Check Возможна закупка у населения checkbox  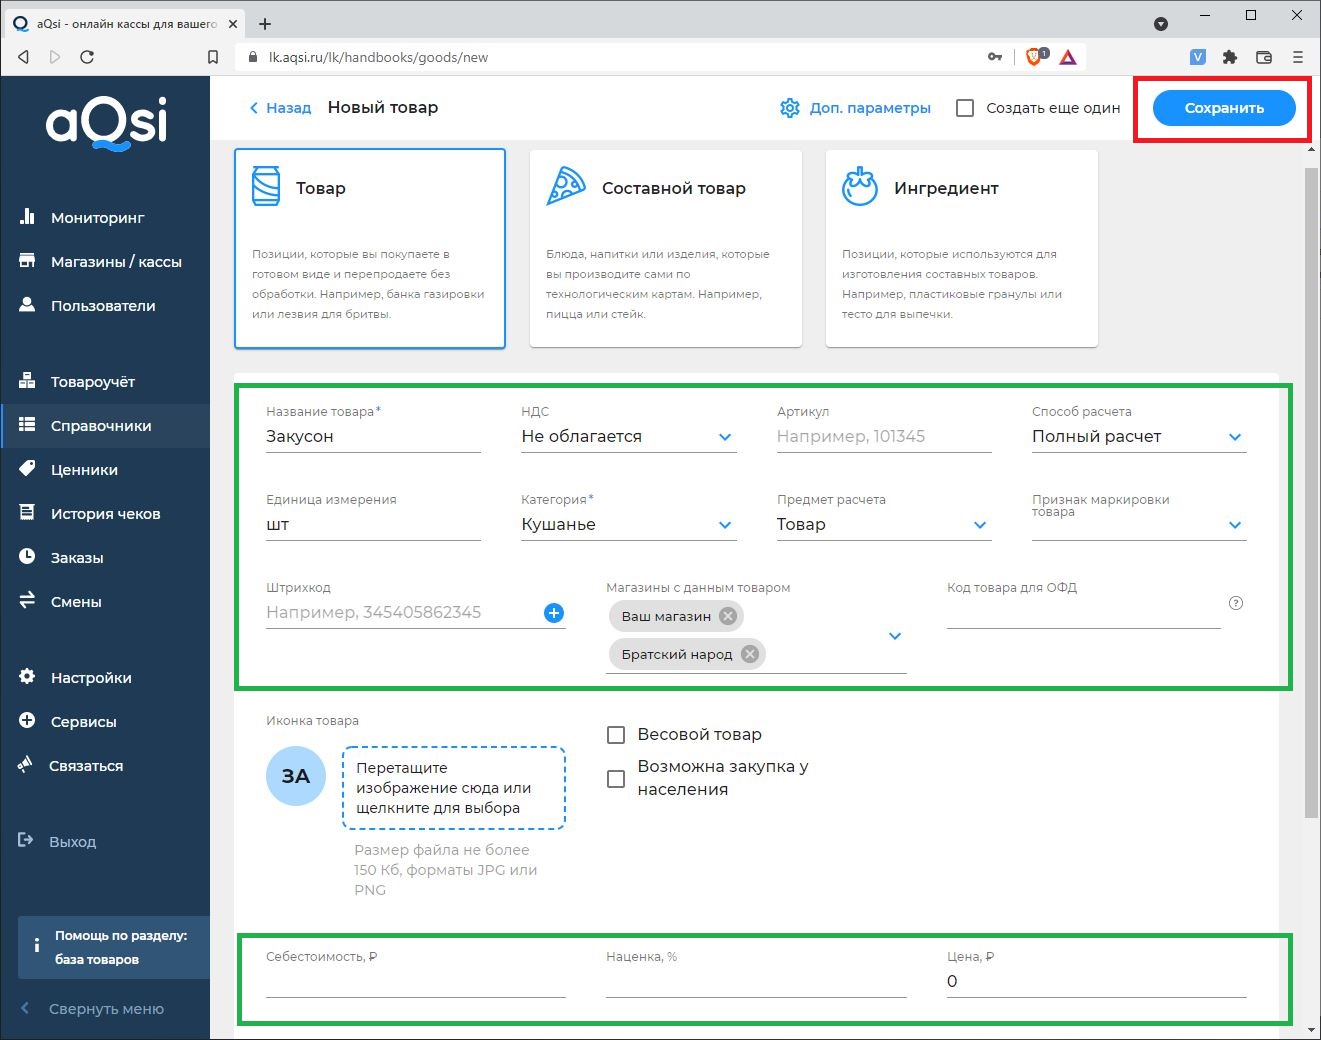pos(617,778)
